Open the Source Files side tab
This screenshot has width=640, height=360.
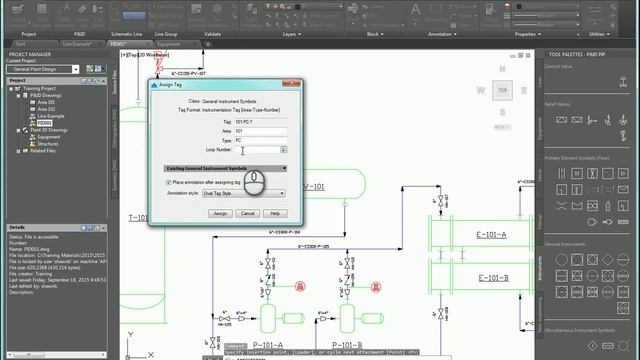pos(115,82)
